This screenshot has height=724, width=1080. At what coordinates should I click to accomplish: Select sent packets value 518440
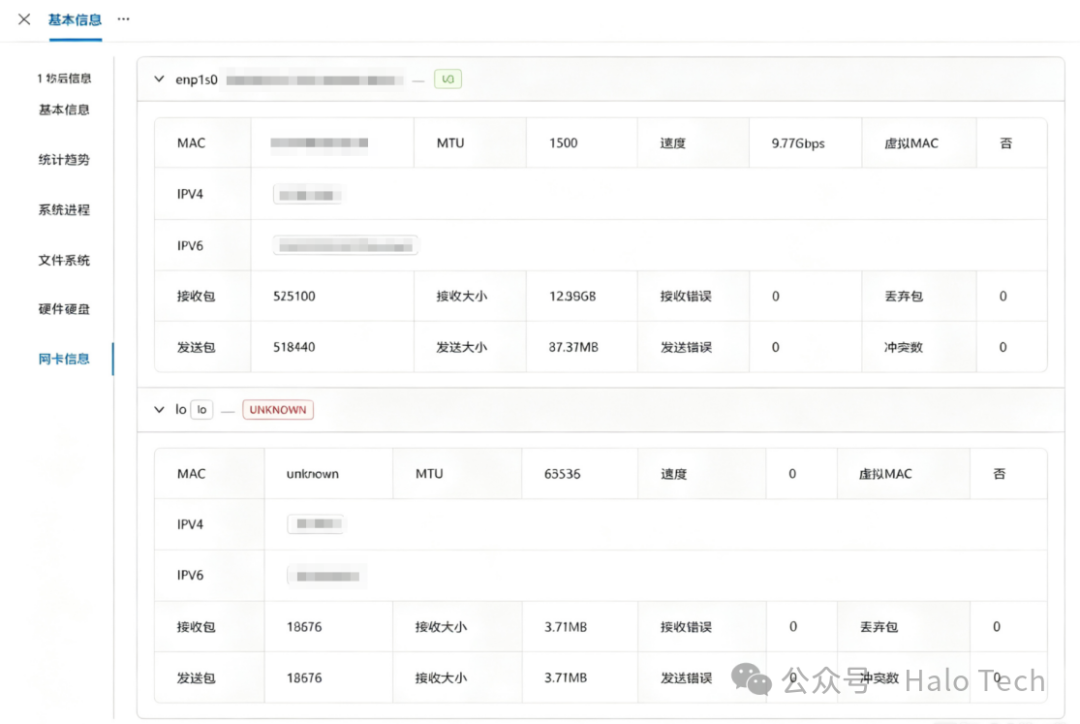pyautogui.click(x=294, y=347)
